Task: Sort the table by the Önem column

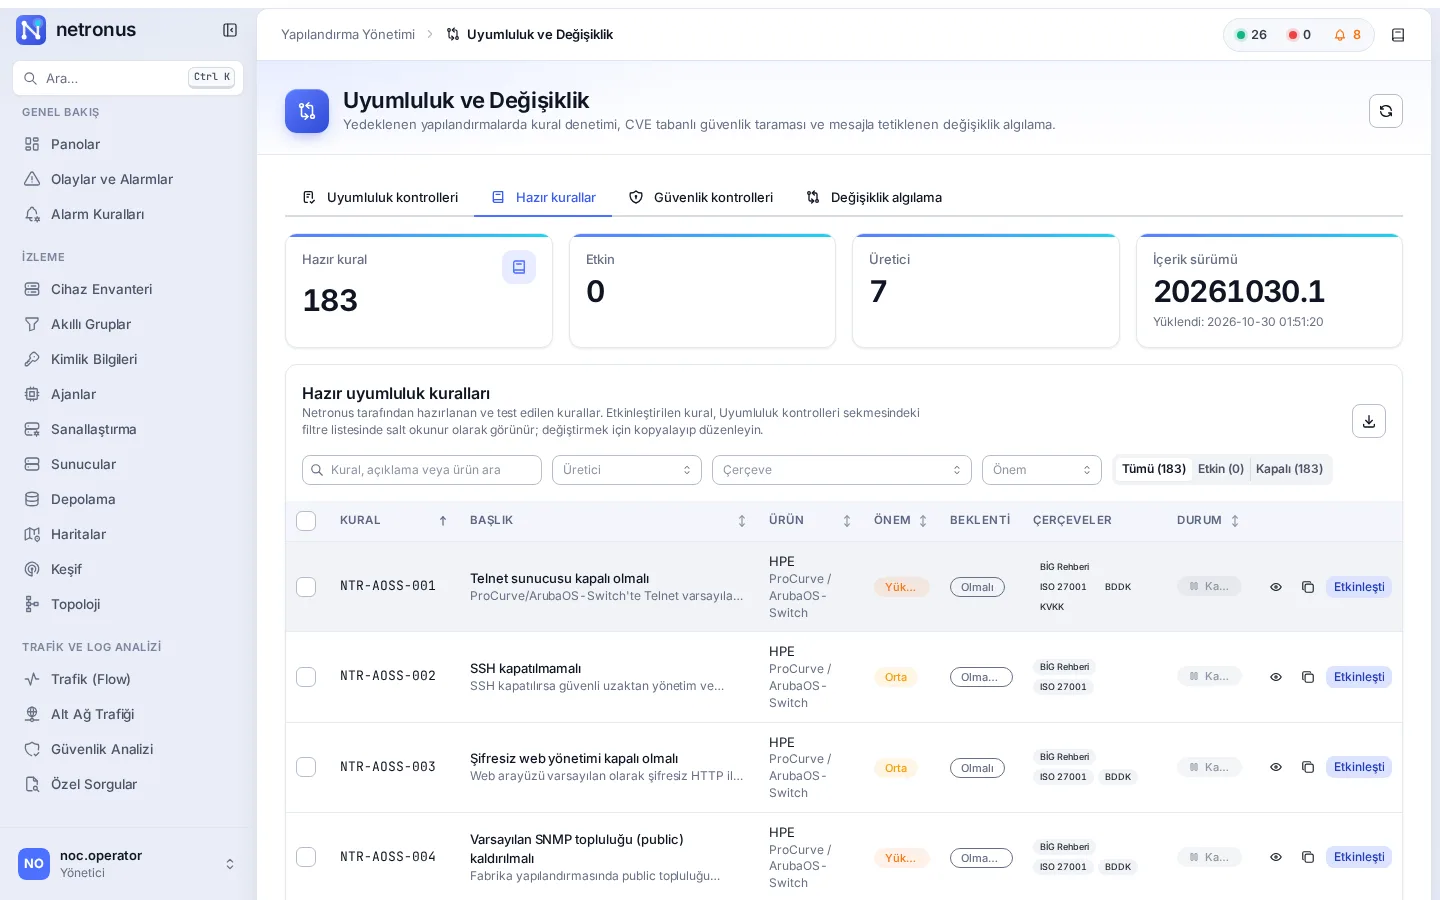Action: [923, 521]
